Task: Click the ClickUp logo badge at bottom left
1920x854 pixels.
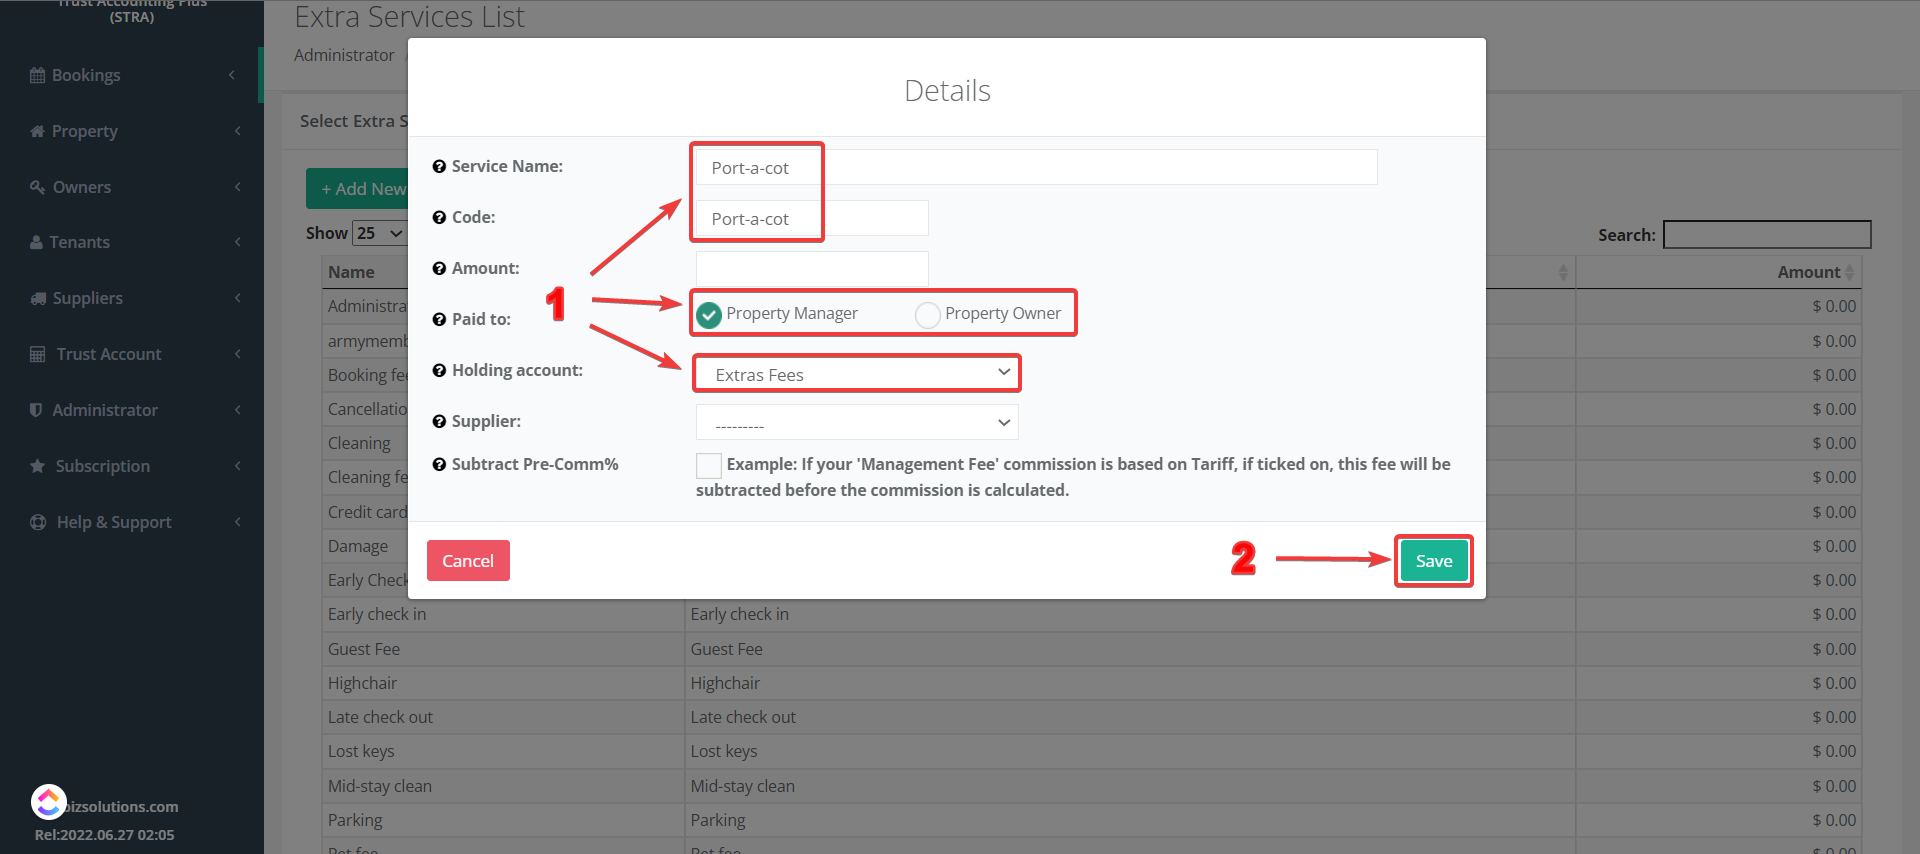Action: (x=49, y=802)
